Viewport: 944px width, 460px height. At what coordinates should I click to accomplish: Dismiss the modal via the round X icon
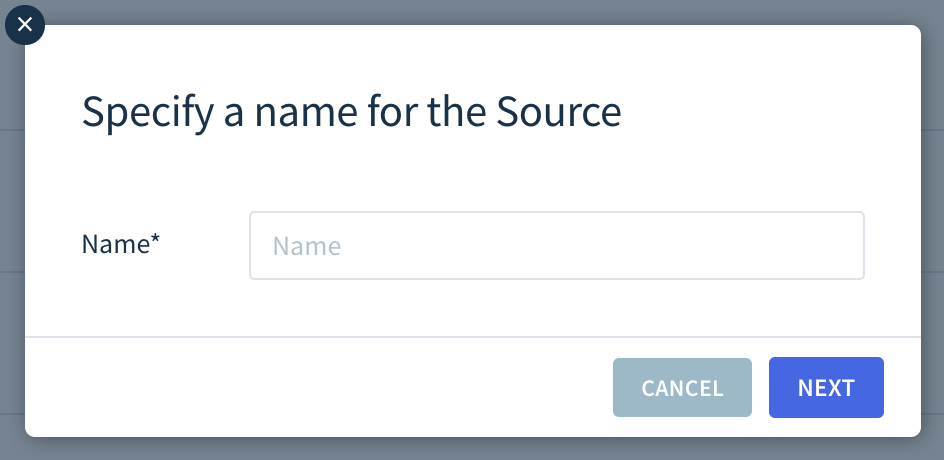pos(25,25)
